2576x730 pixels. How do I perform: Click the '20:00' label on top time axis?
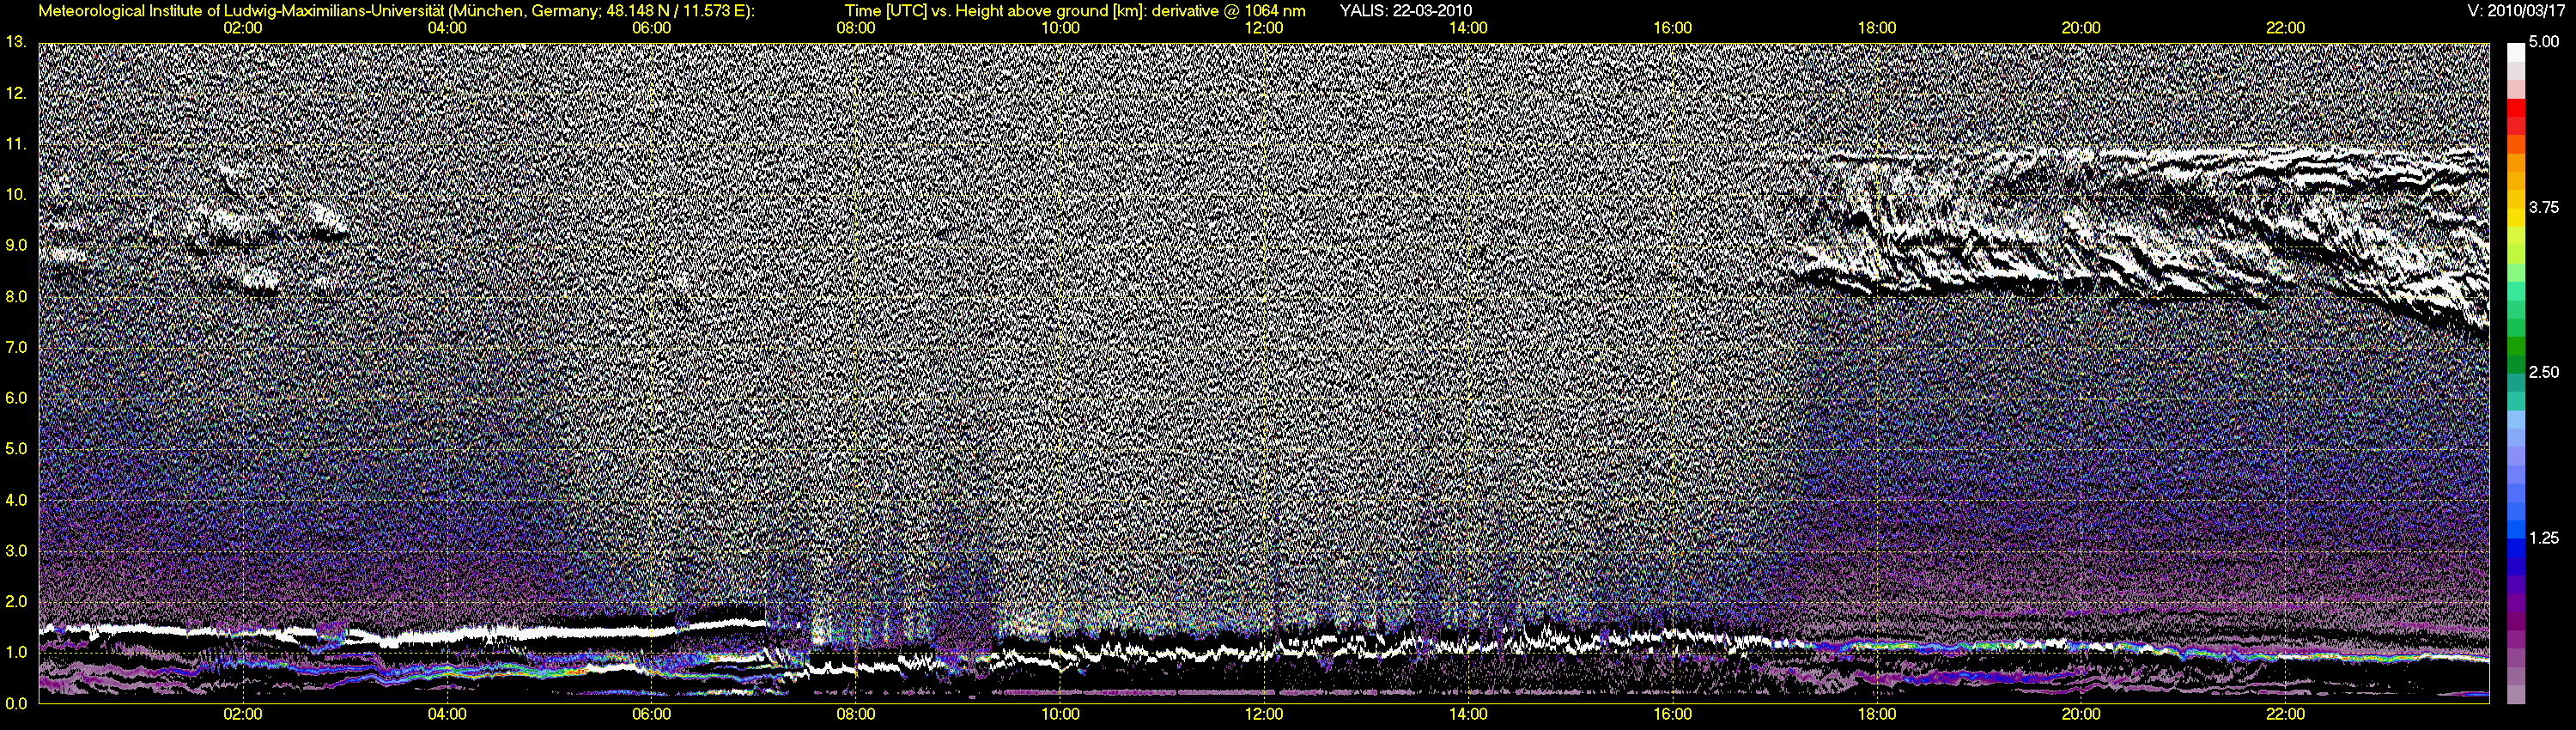point(2081,28)
